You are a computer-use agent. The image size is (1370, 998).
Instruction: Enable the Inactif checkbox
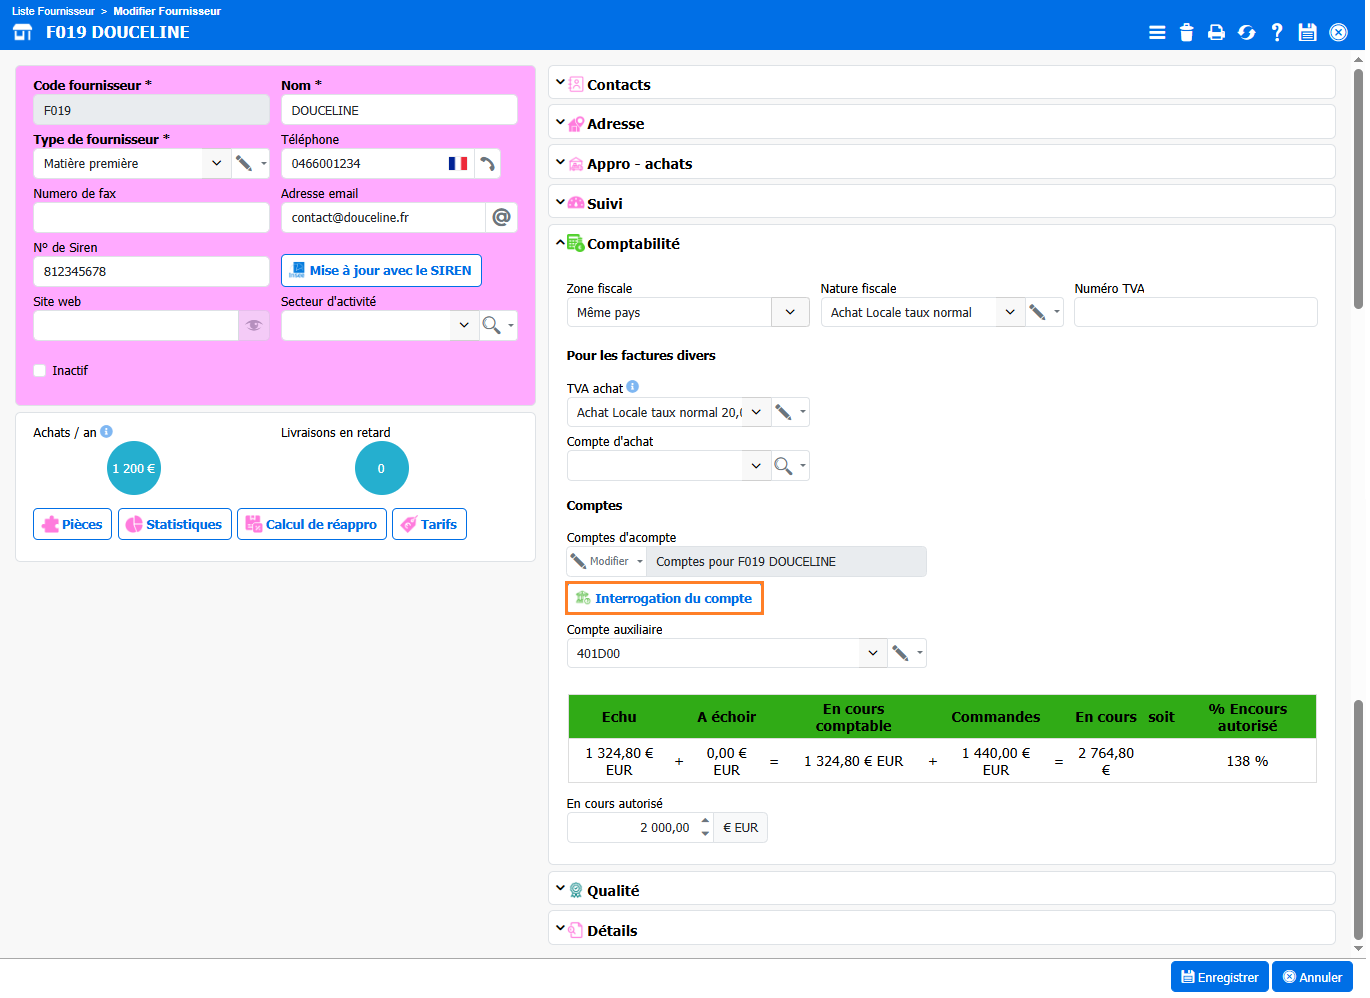click(x=40, y=371)
